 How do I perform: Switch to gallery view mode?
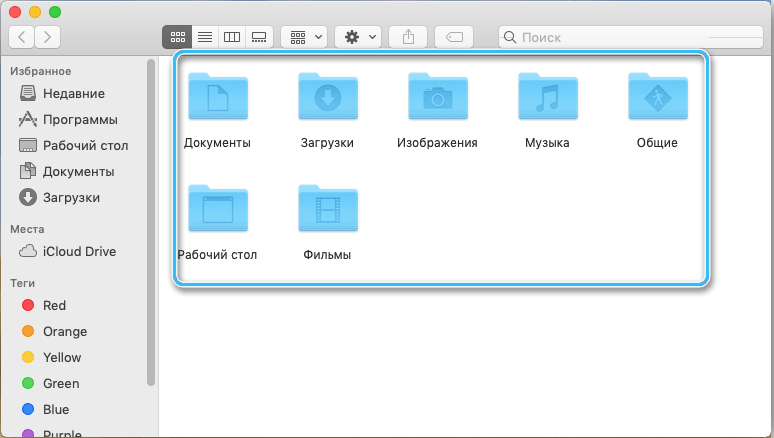[x=259, y=37]
